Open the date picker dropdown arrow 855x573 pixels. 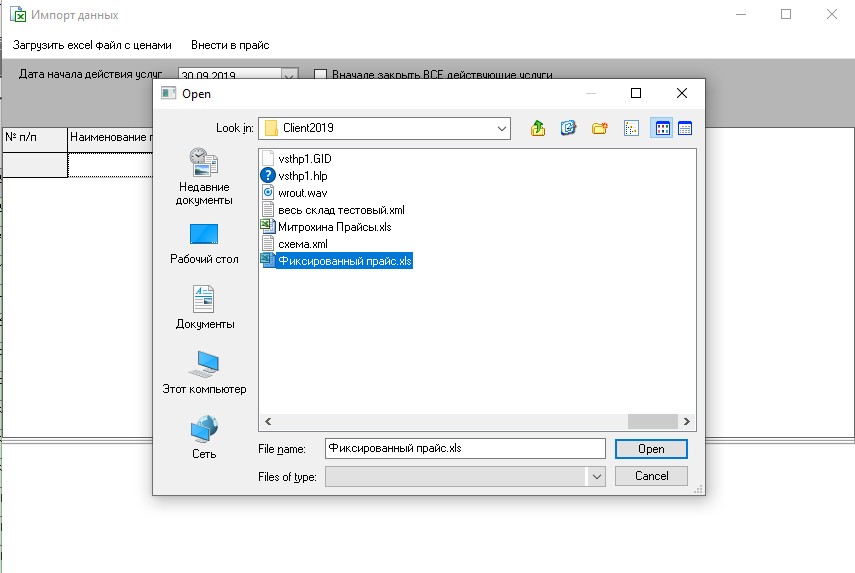point(289,76)
